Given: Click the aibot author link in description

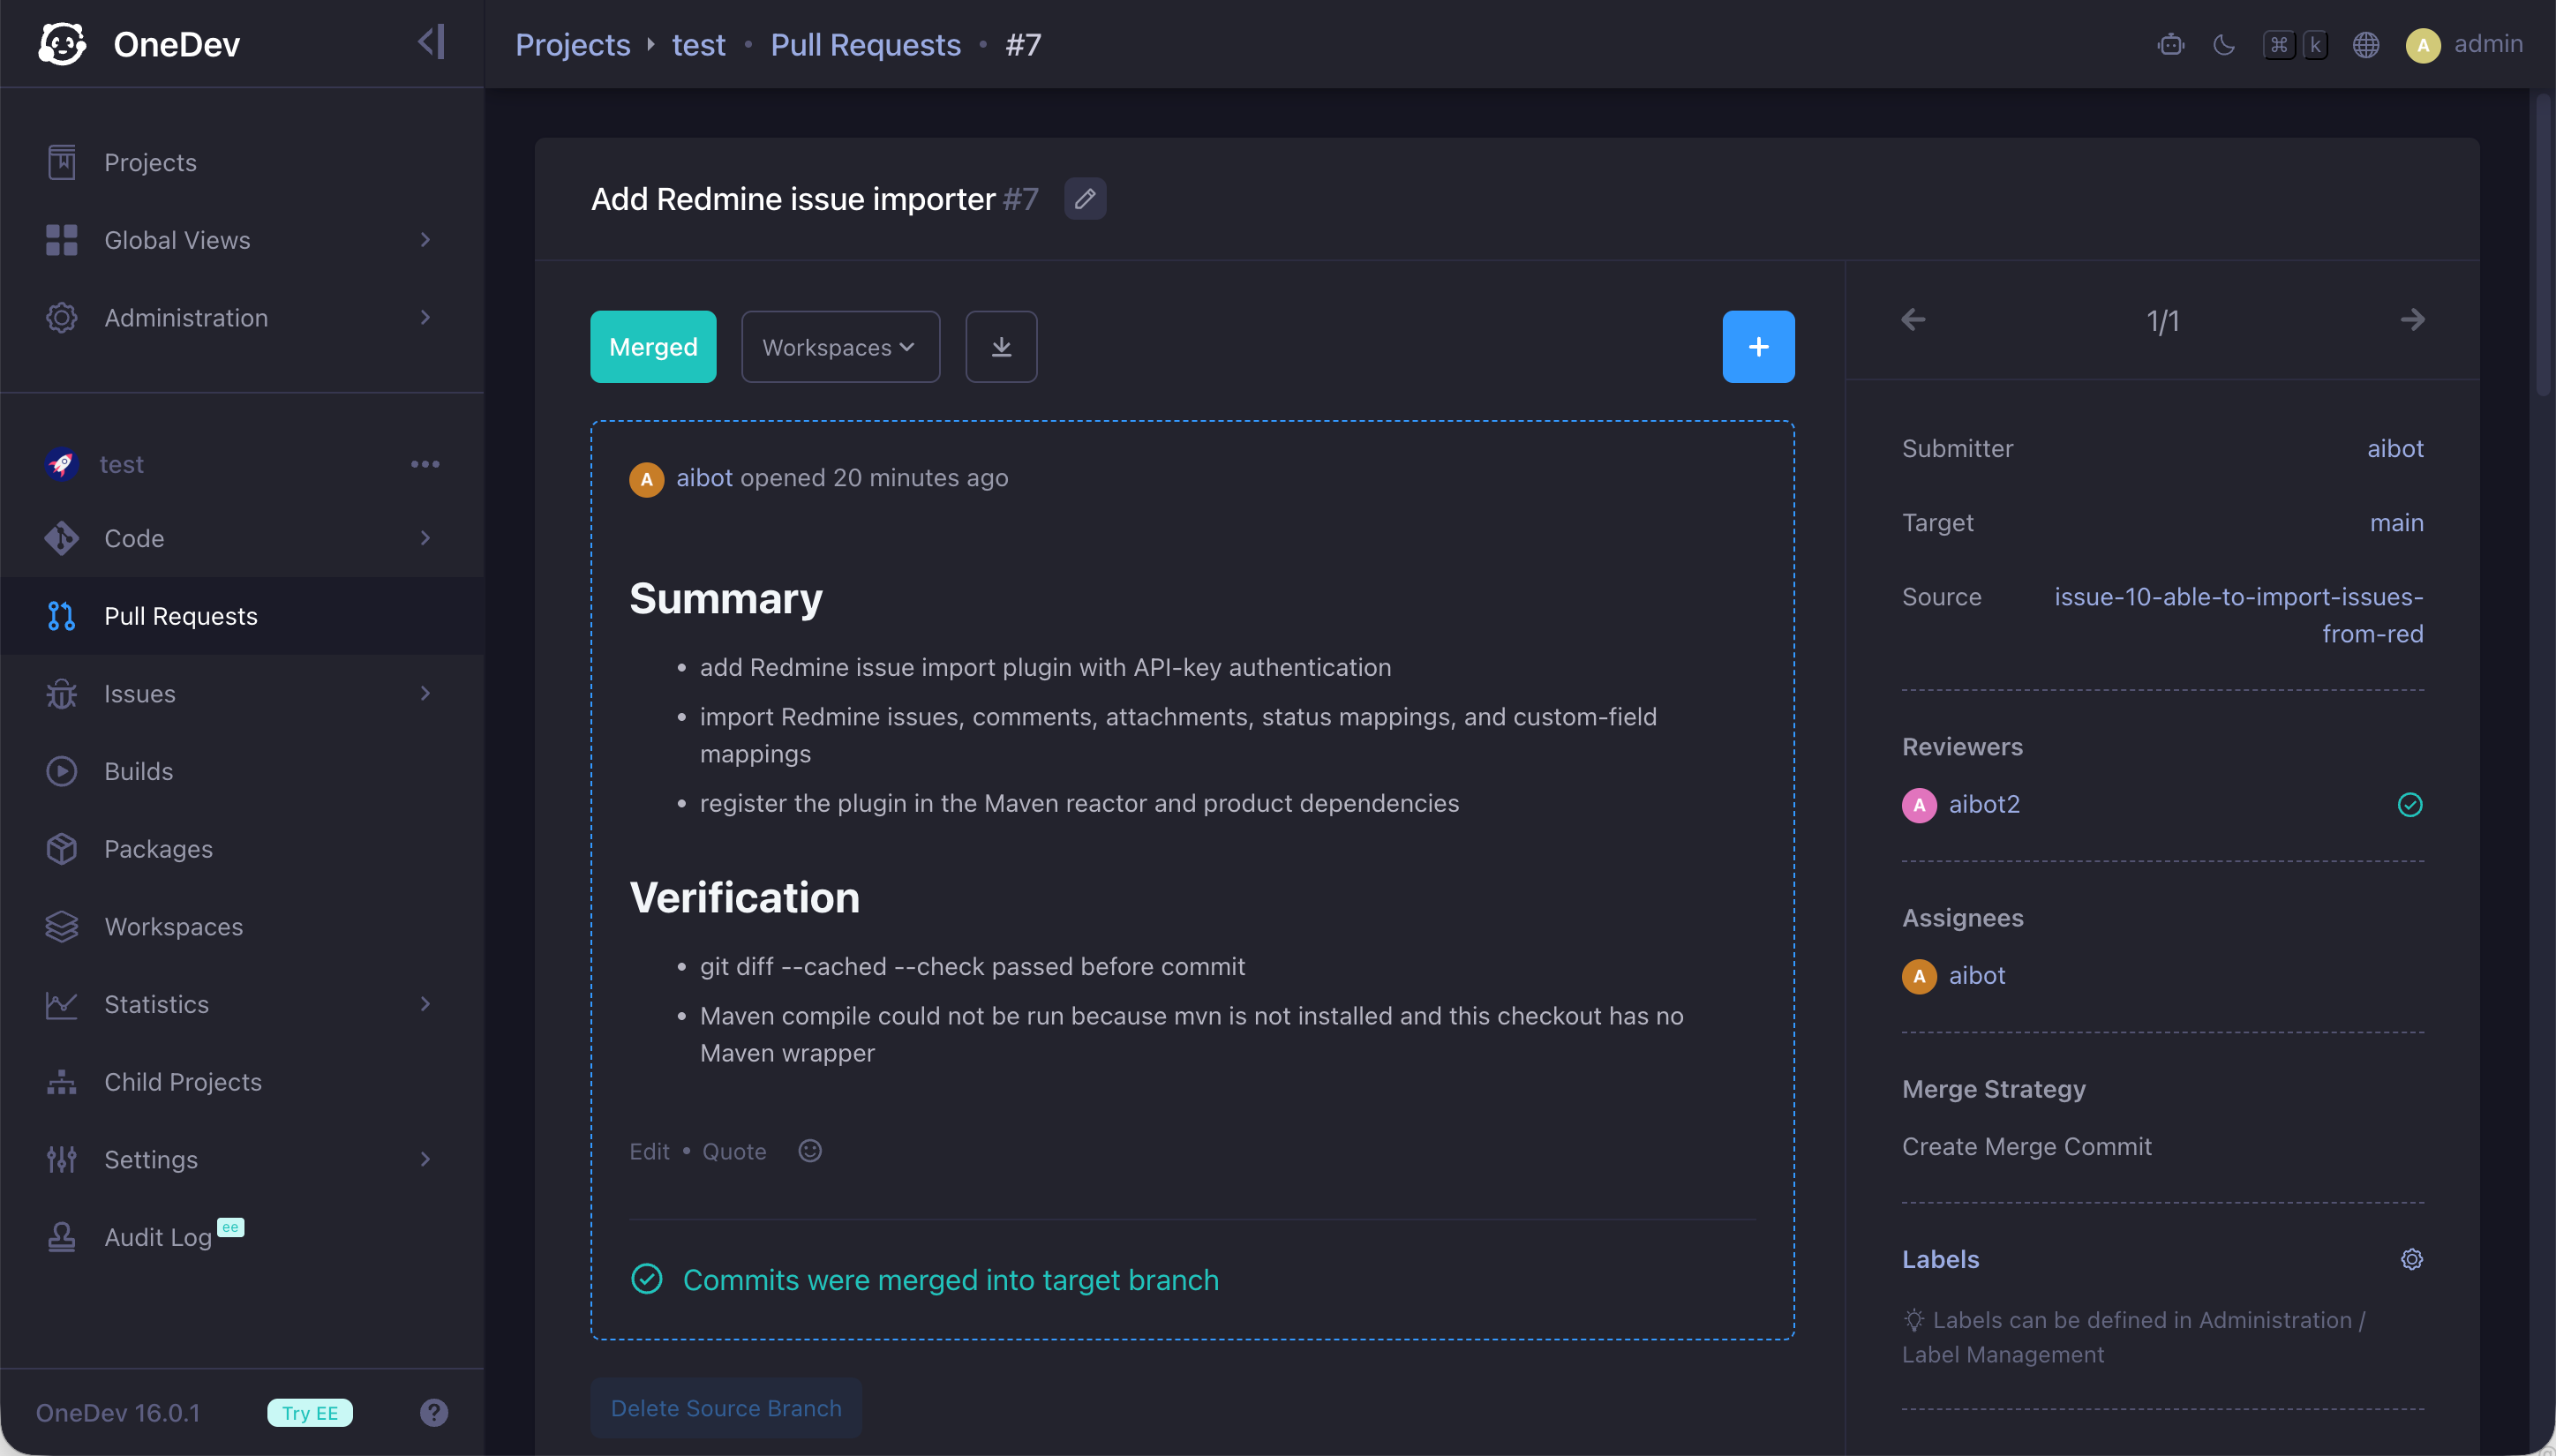Looking at the screenshot, I should click(x=704, y=478).
